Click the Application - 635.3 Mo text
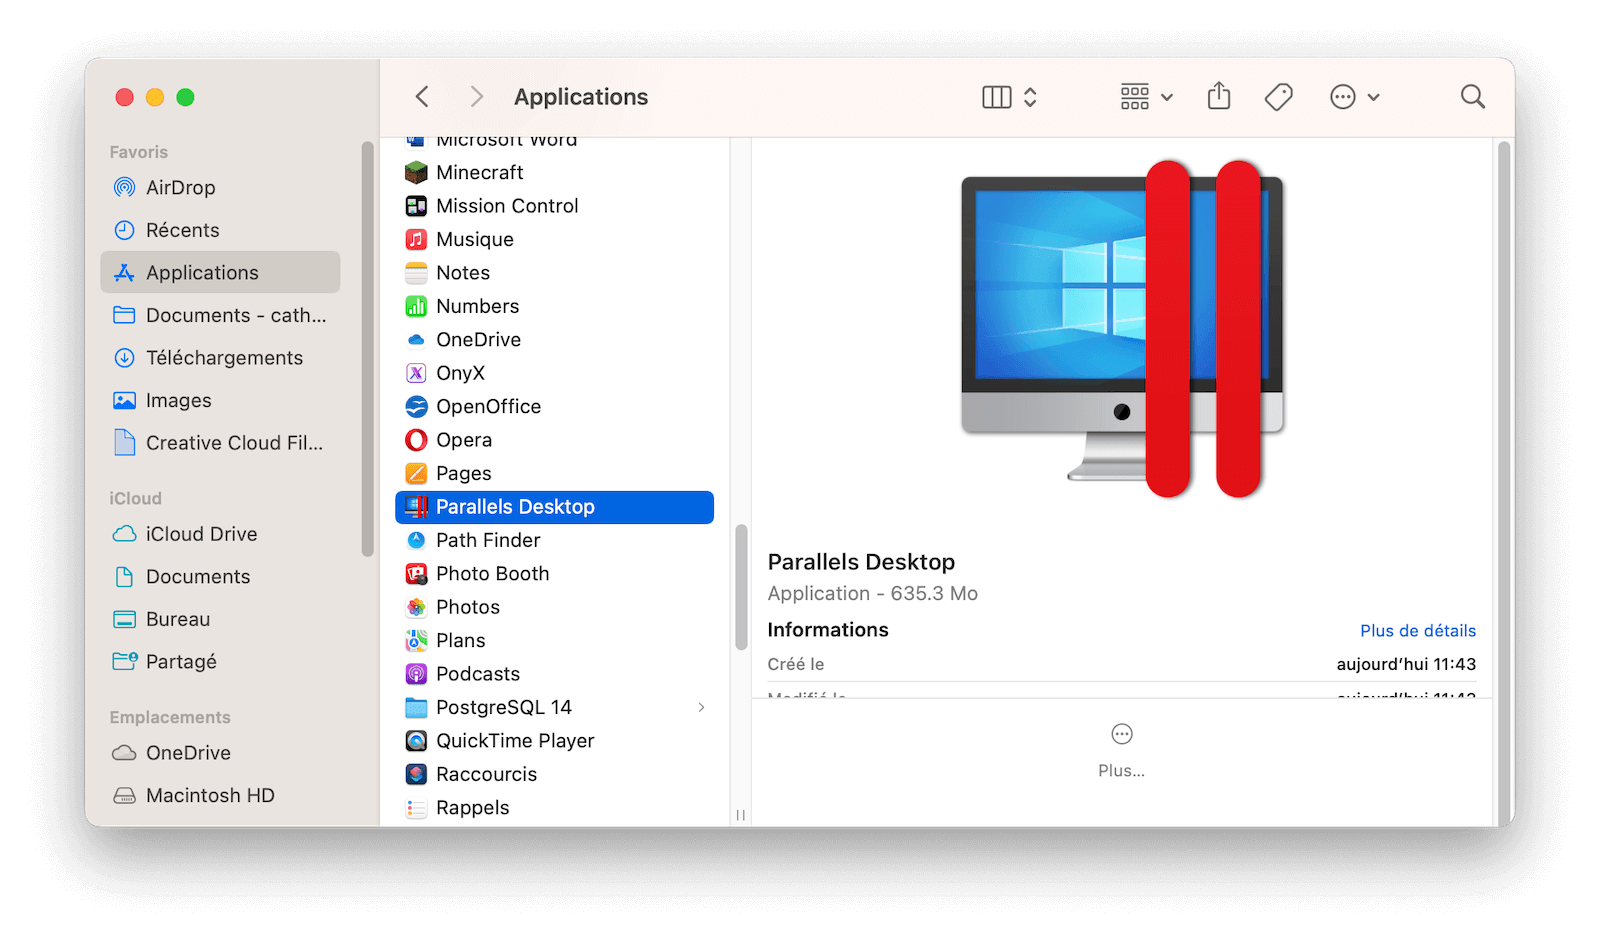This screenshot has width=1600, height=939. click(x=872, y=594)
